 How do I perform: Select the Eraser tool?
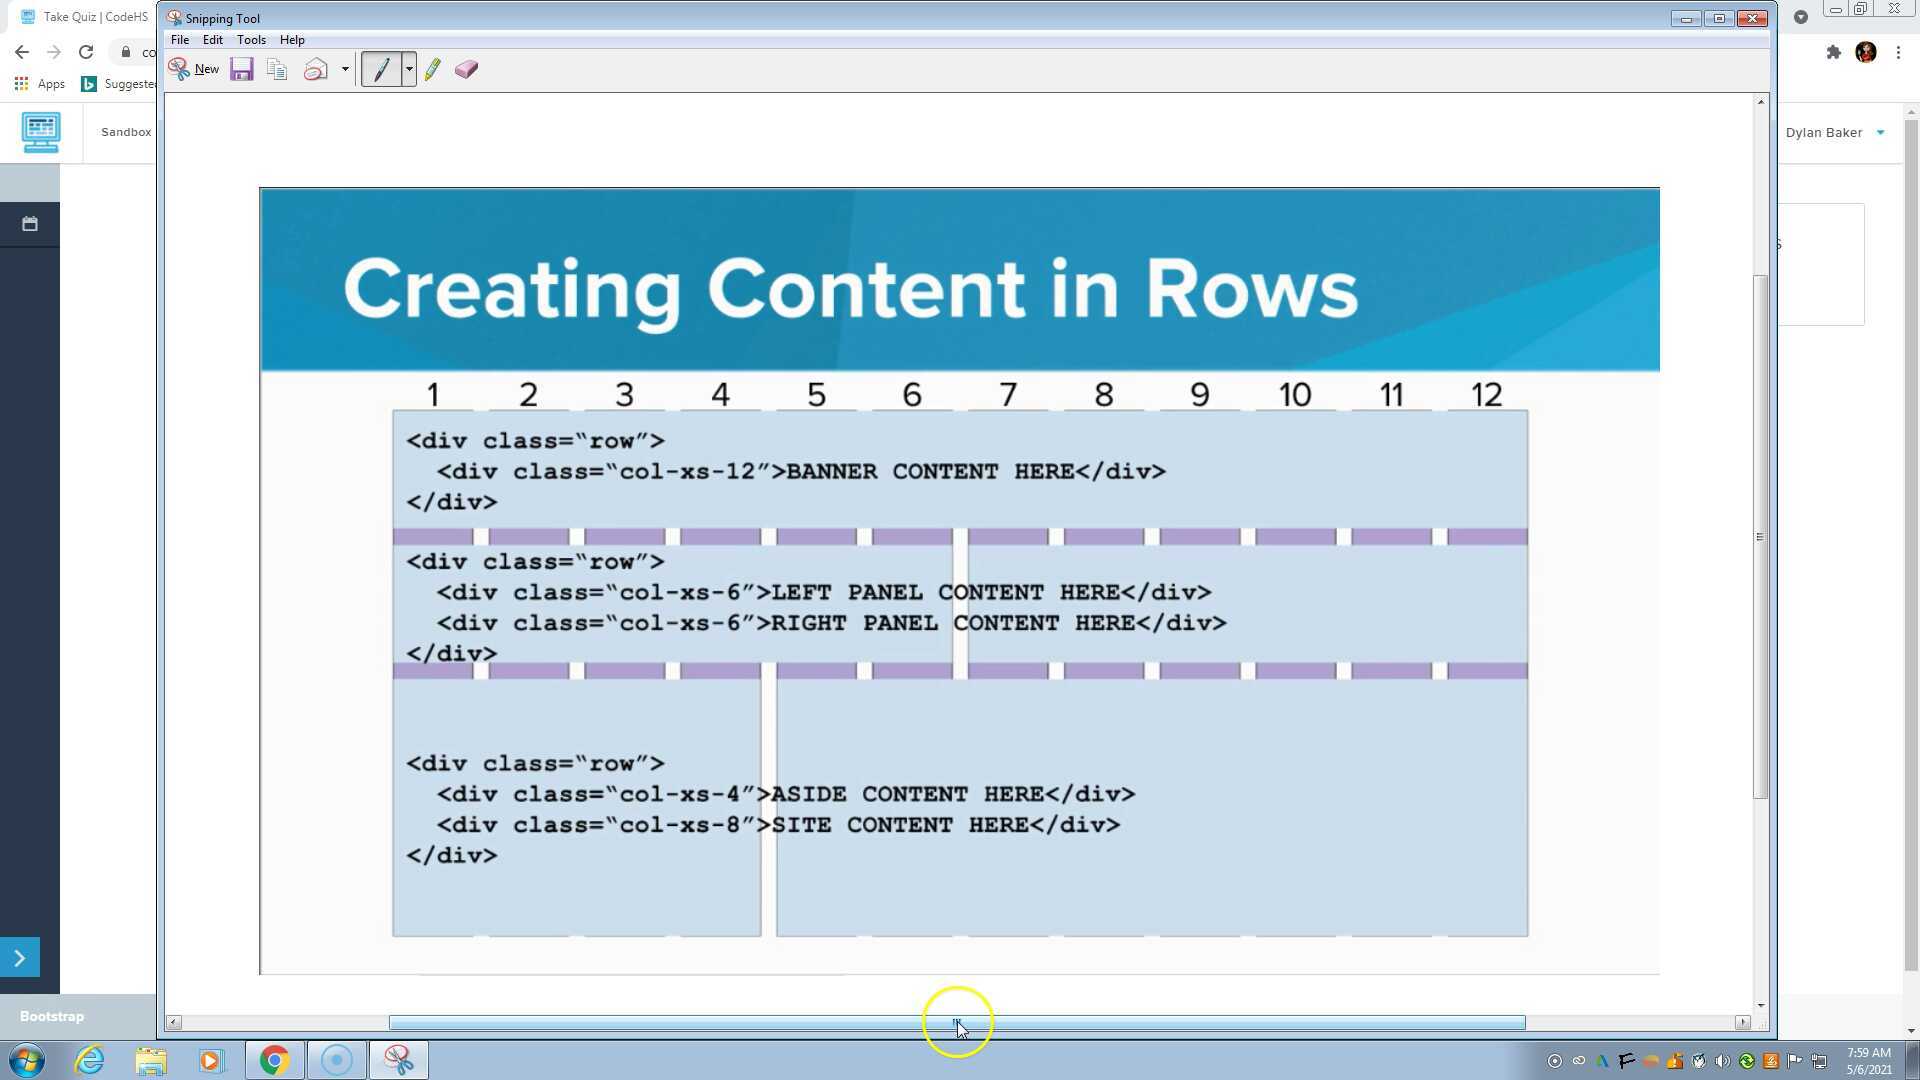point(466,68)
